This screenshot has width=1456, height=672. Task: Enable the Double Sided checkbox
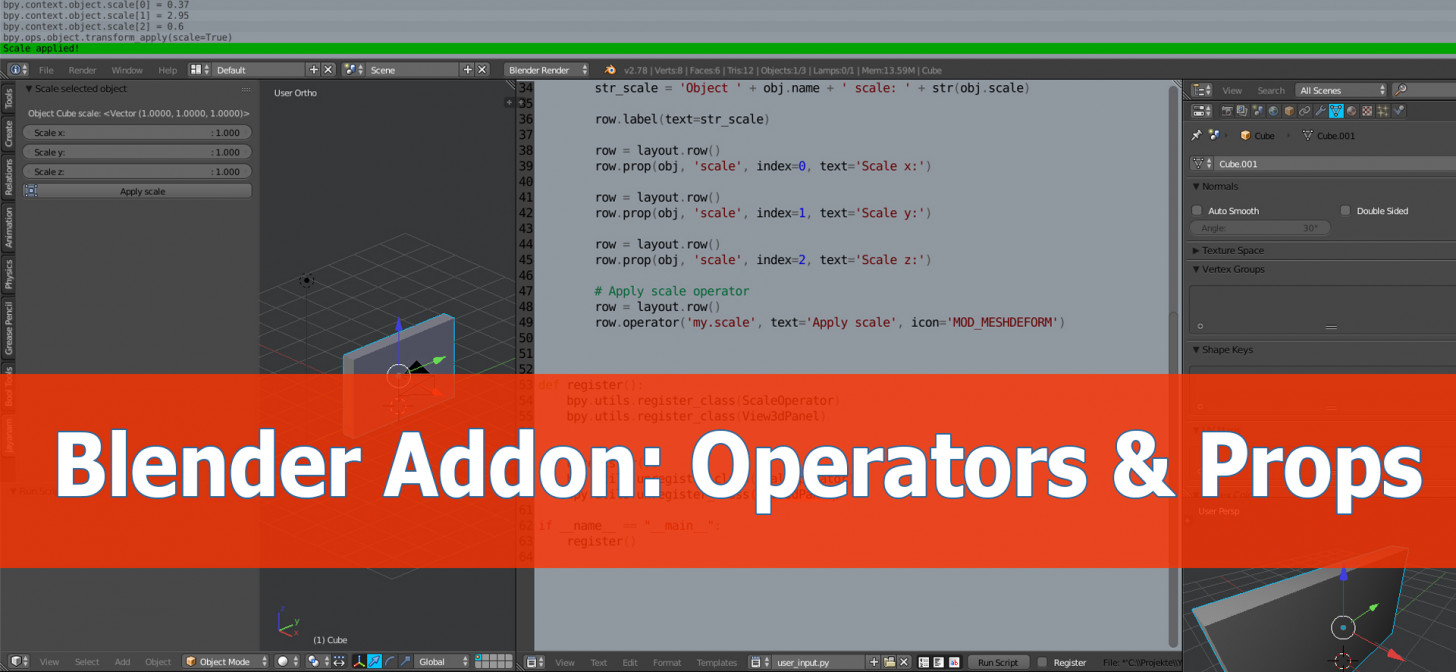click(1345, 210)
